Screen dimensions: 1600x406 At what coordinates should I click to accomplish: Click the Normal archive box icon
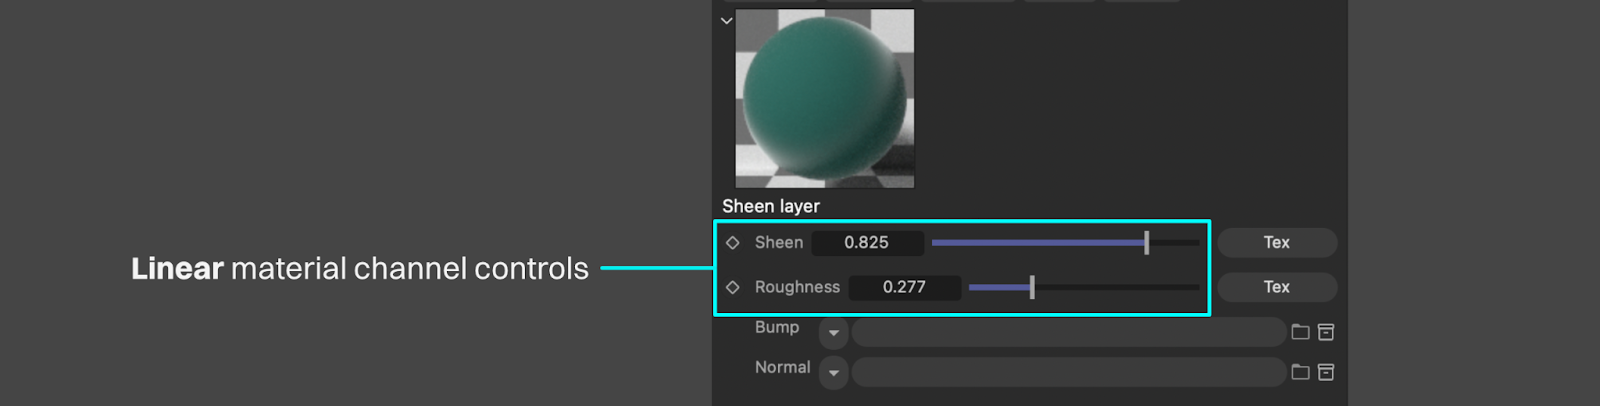1326,372
